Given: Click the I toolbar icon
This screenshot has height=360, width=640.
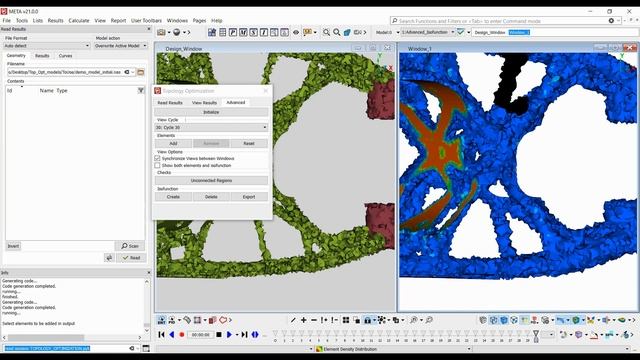Looking at the screenshot, I should click(x=264, y=32).
